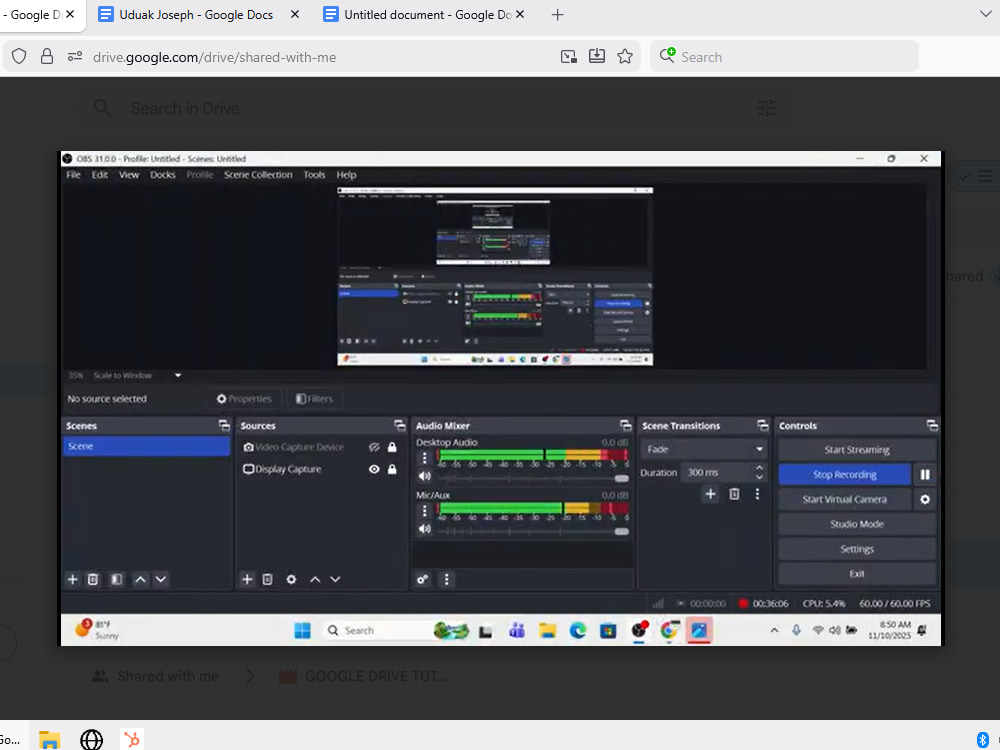Select the Scene item in Scenes list
Viewport: 1000px width, 750px height.
click(x=146, y=446)
